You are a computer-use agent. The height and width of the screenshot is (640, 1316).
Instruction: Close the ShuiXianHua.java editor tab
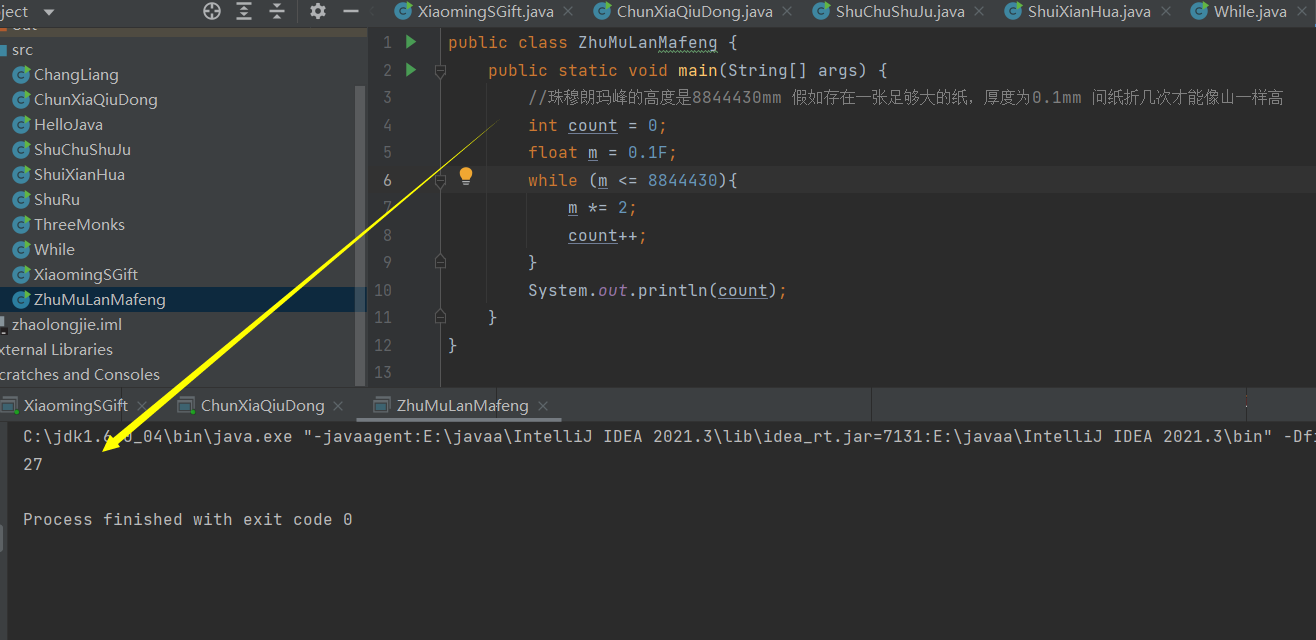point(1165,12)
